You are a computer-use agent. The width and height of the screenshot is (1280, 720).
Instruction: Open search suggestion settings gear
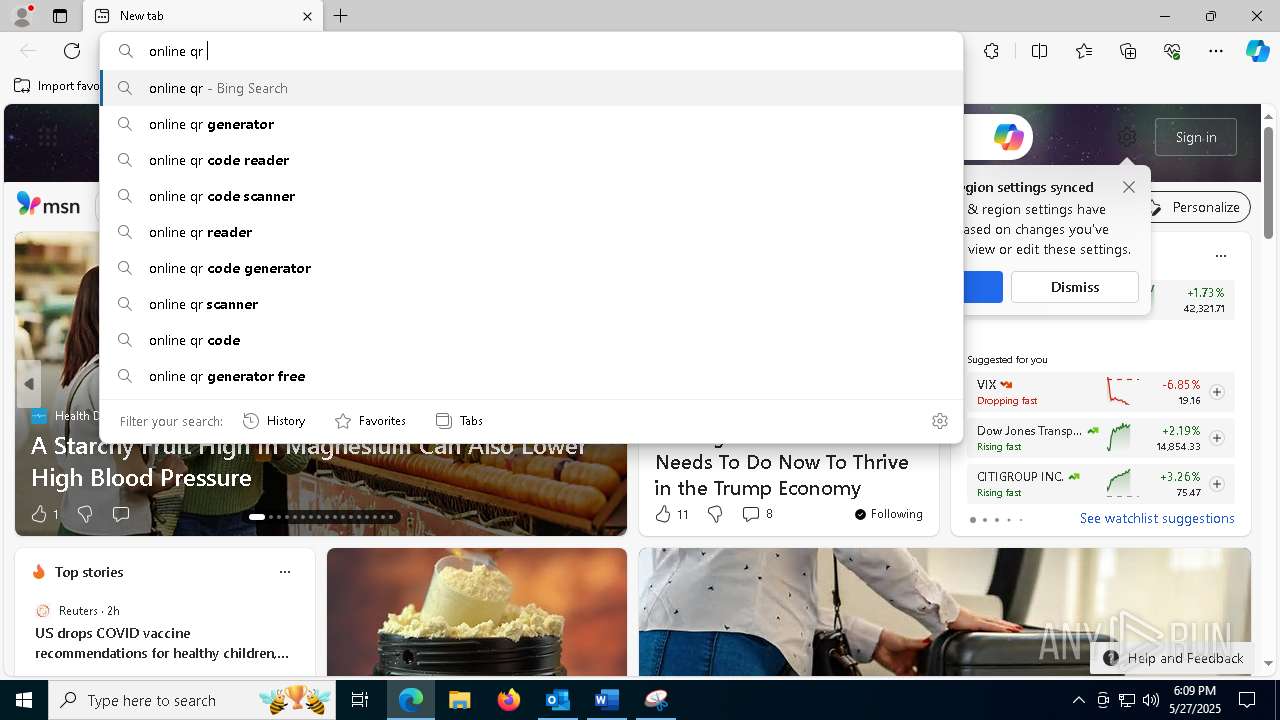[x=940, y=421]
